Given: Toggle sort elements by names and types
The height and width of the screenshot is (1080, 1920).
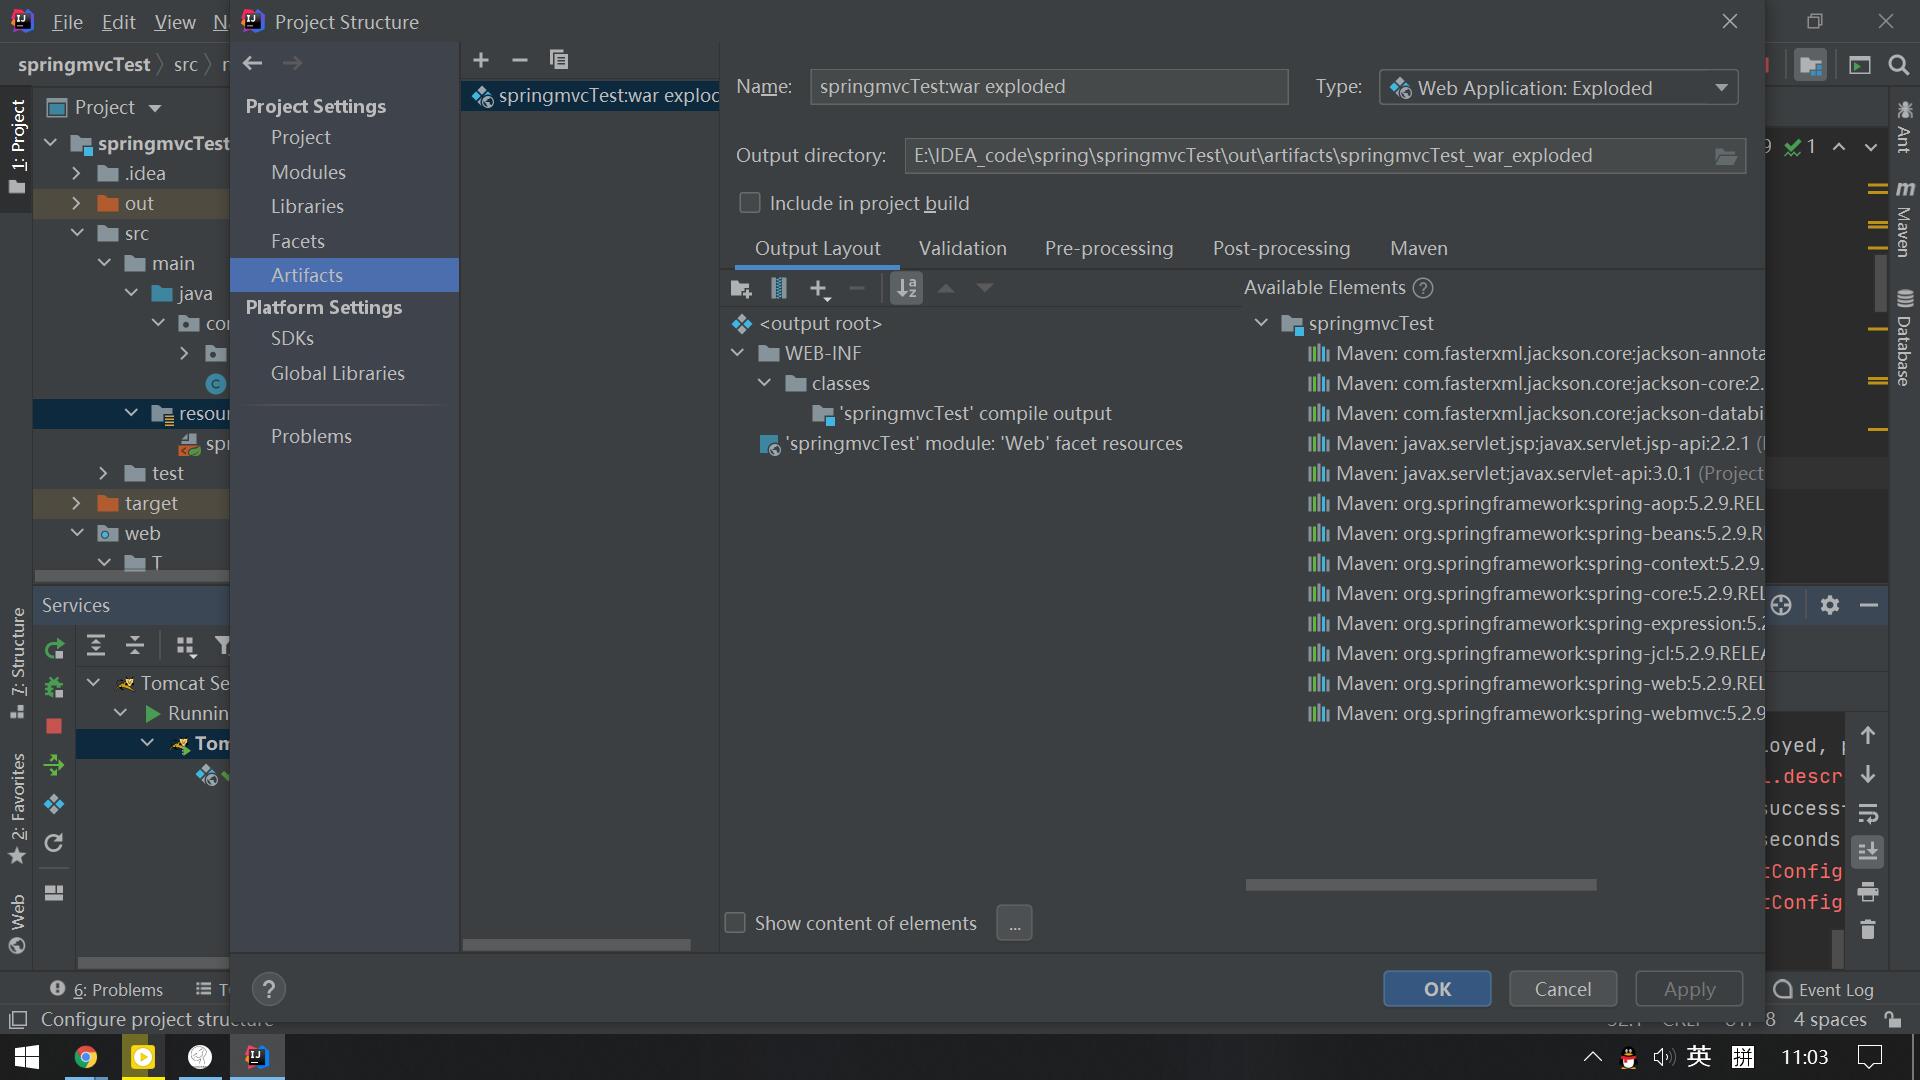Looking at the screenshot, I should tap(906, 289).
